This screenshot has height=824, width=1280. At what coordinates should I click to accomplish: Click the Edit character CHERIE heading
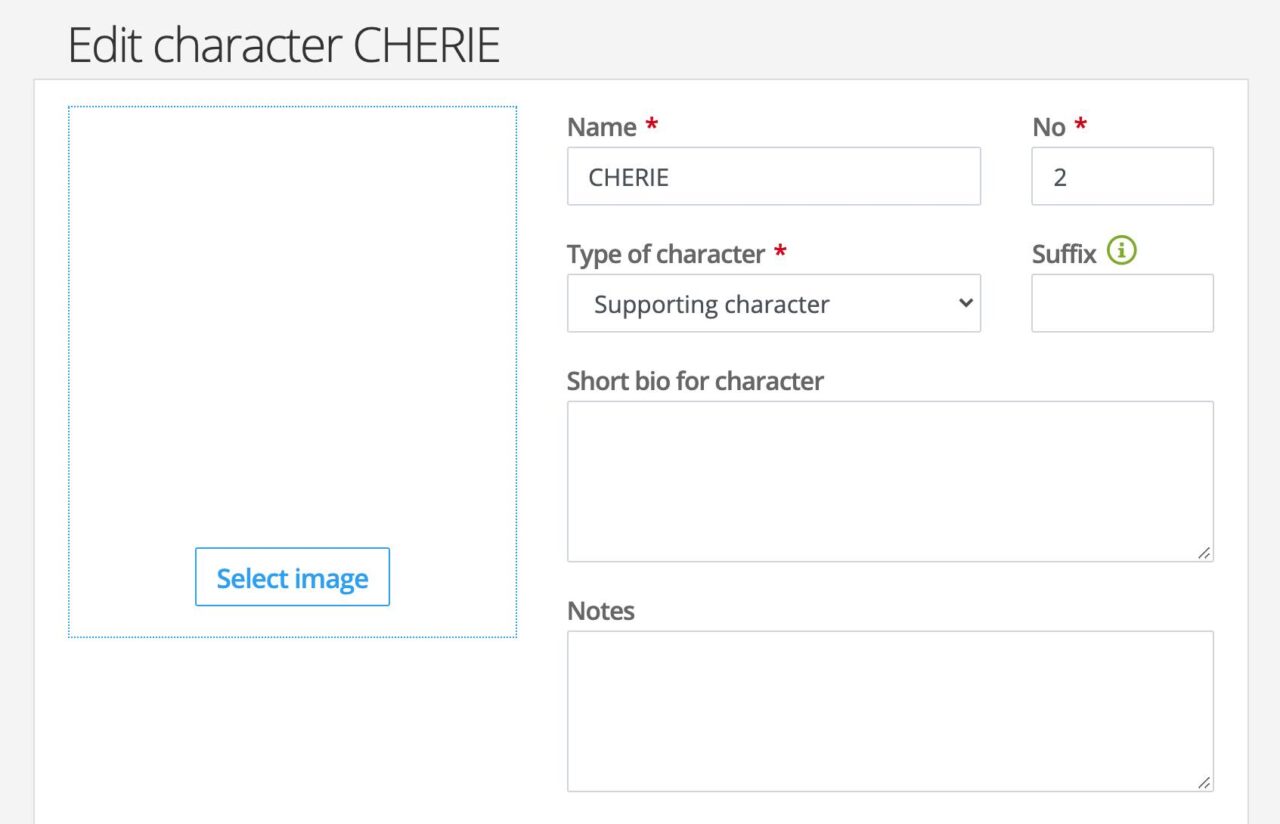[283, 44]
